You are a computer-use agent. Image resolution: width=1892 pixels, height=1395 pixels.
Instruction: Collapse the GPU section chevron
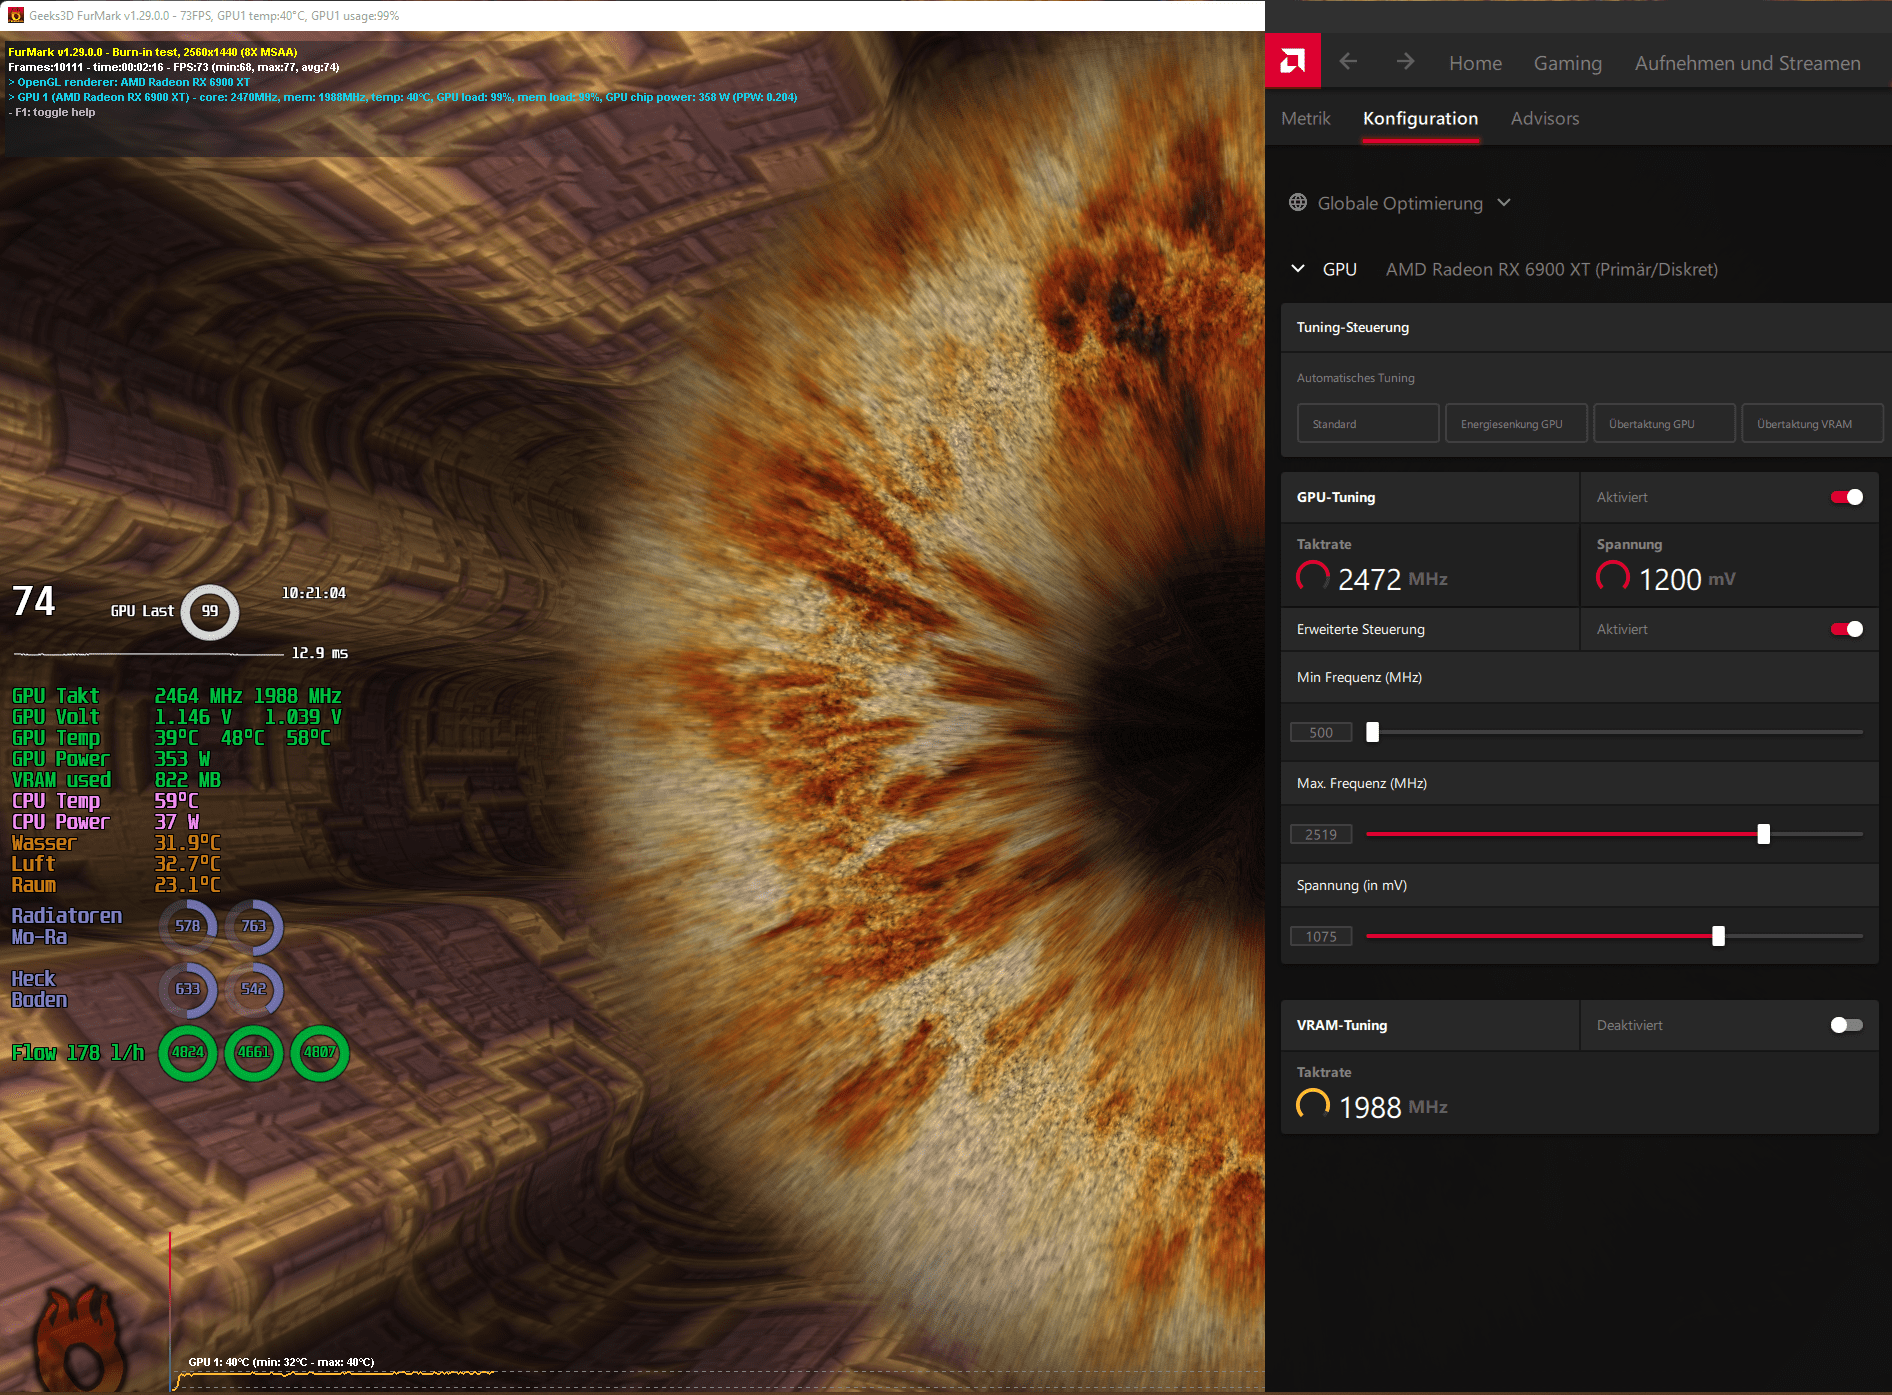coord(1298,269)
